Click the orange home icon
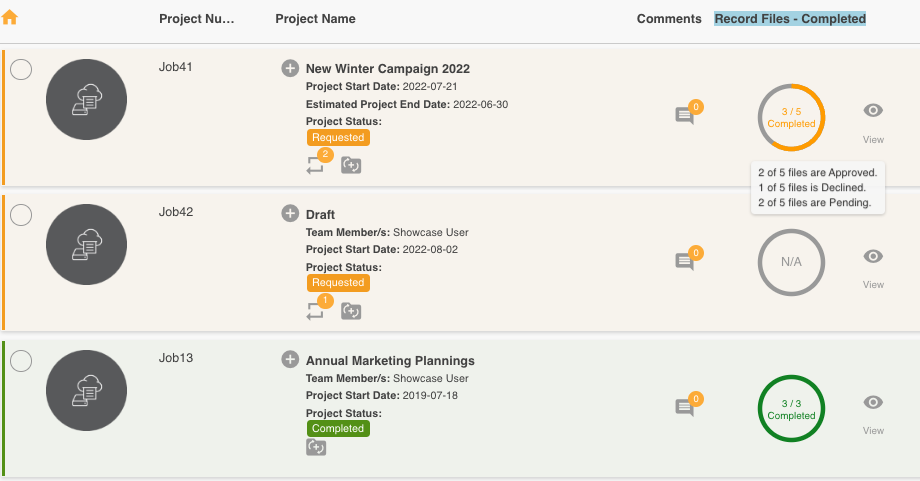The height and width of the screenshot is (481, 920). [11, 17]
